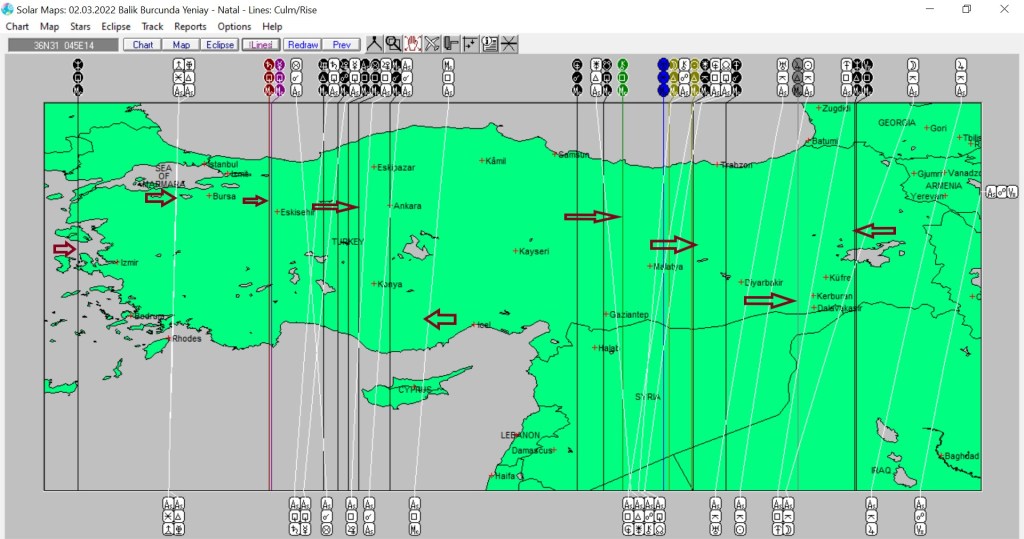Click the Prev button
1024x539 pixels.
click(x=342, y=45)
